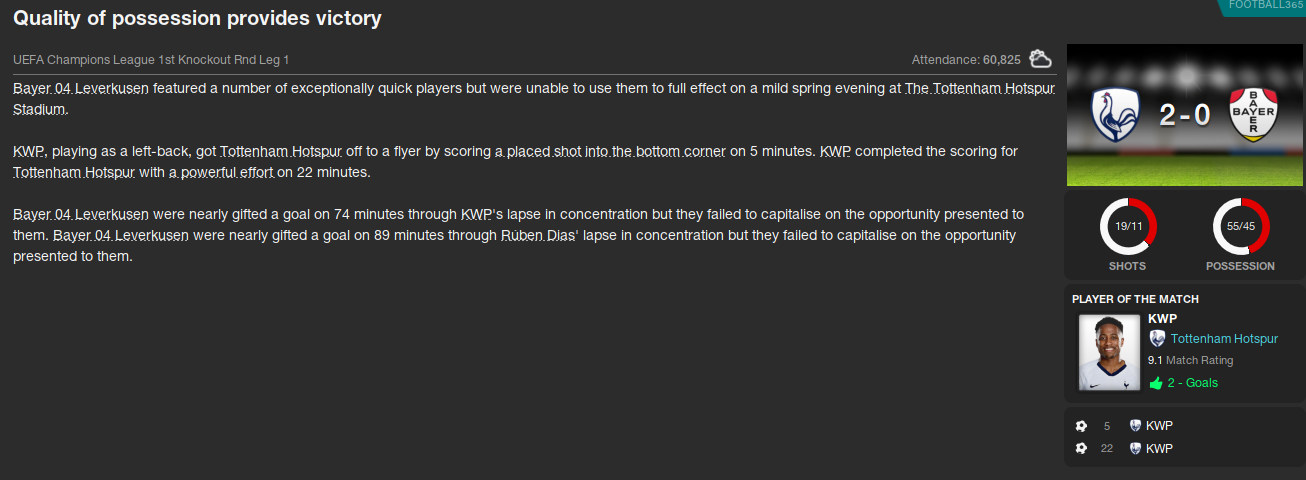Click the cloudy weather icon

(1040, 59)
